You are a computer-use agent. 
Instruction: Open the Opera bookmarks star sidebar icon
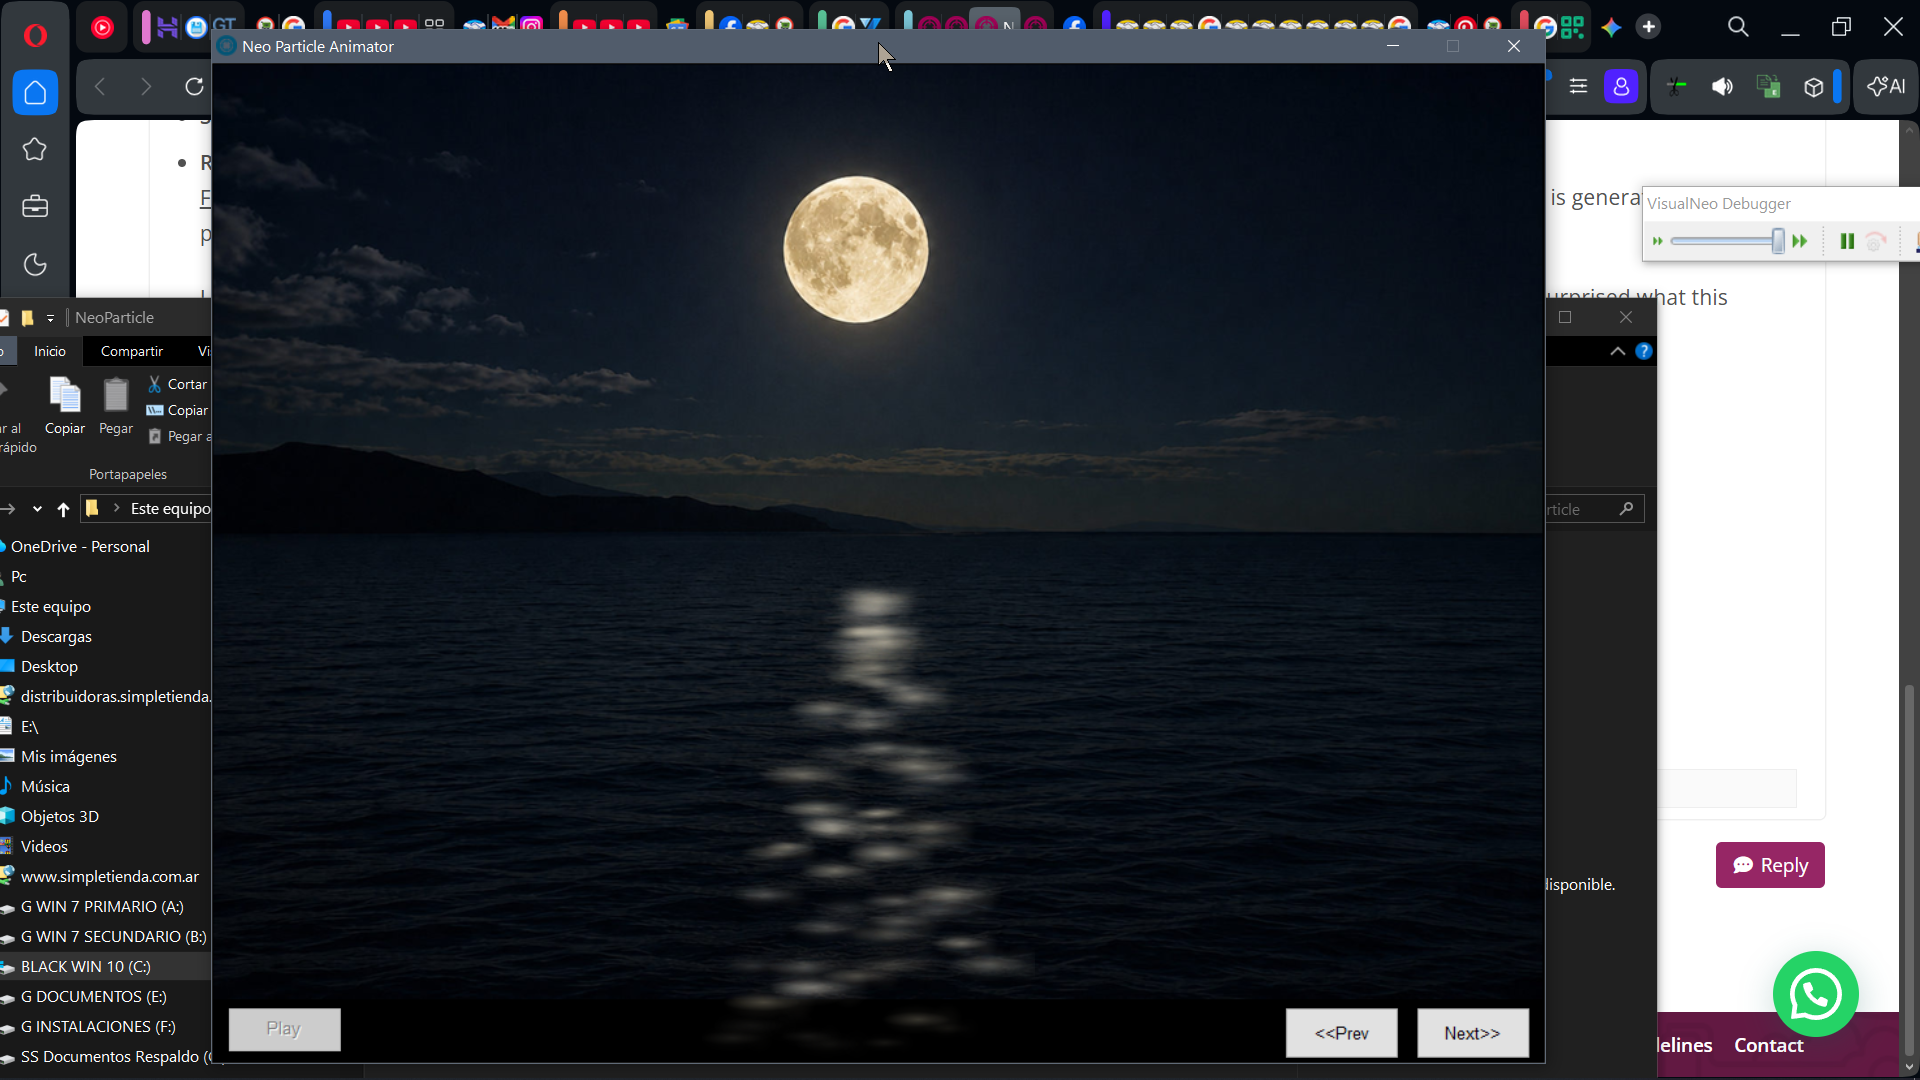[x=35, y=149]
